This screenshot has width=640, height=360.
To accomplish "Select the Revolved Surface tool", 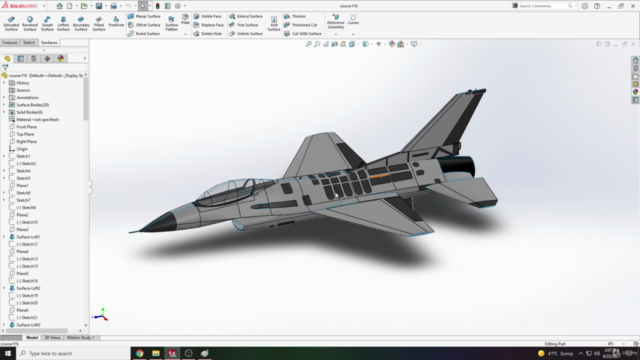I will coord(30,24).
